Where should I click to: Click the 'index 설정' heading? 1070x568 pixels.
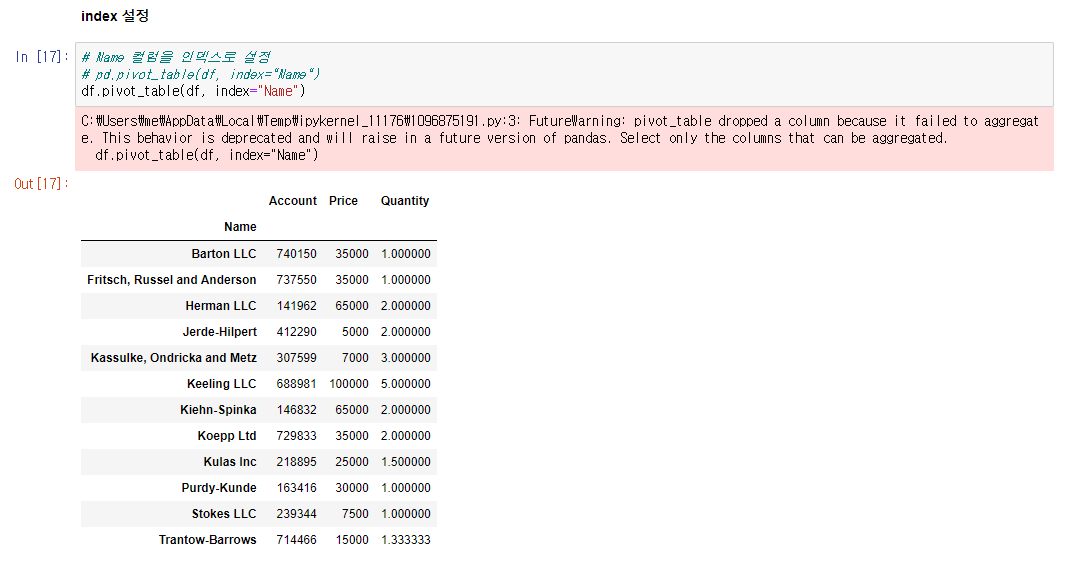click(x=115, y=16)
